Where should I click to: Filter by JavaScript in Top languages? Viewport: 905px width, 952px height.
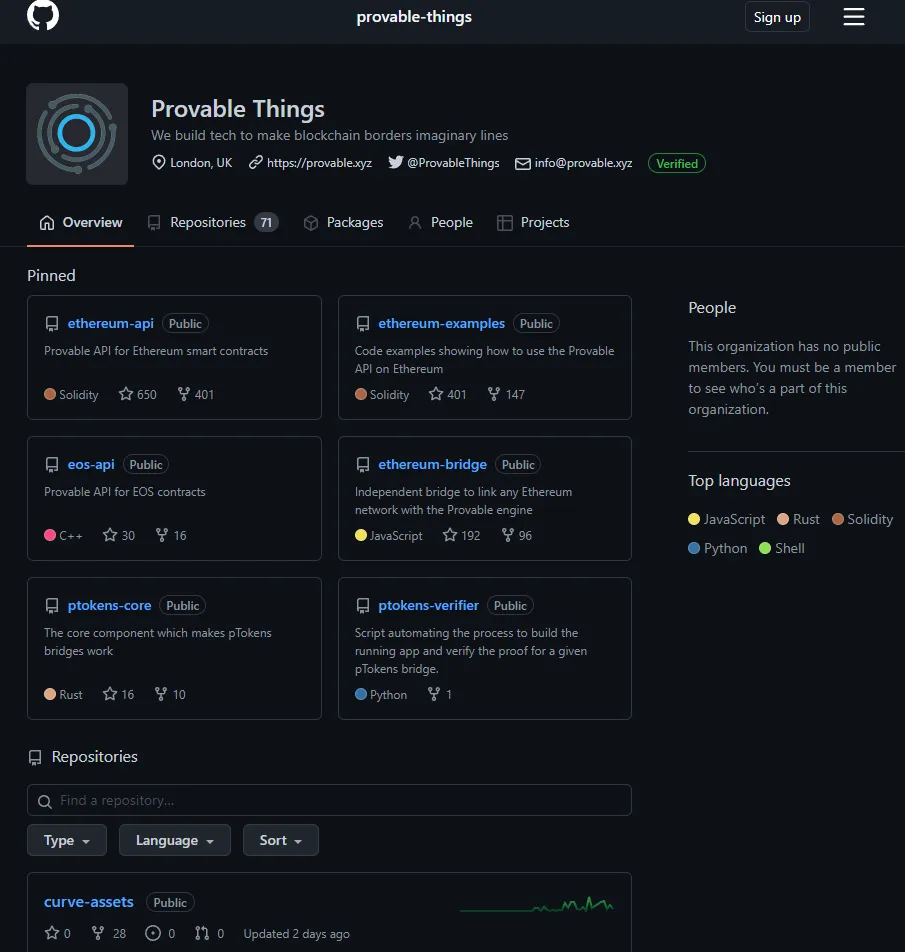coord(727,519)
